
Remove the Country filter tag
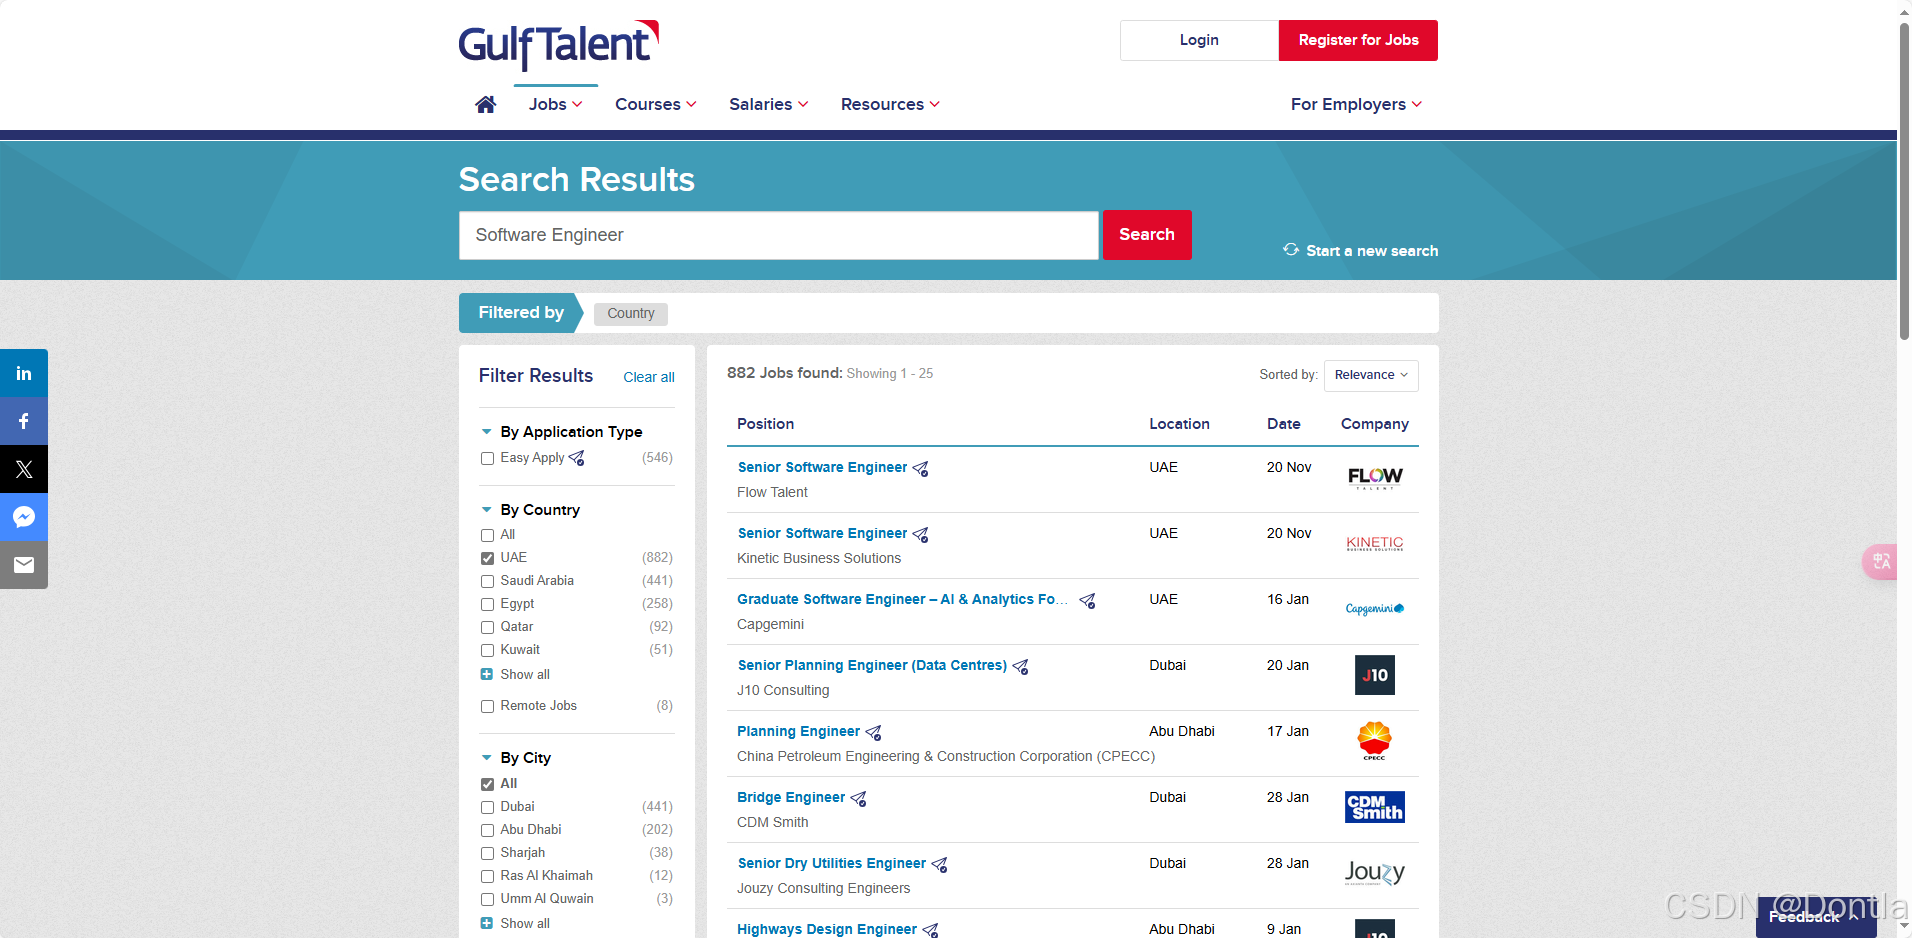point(631,313)
